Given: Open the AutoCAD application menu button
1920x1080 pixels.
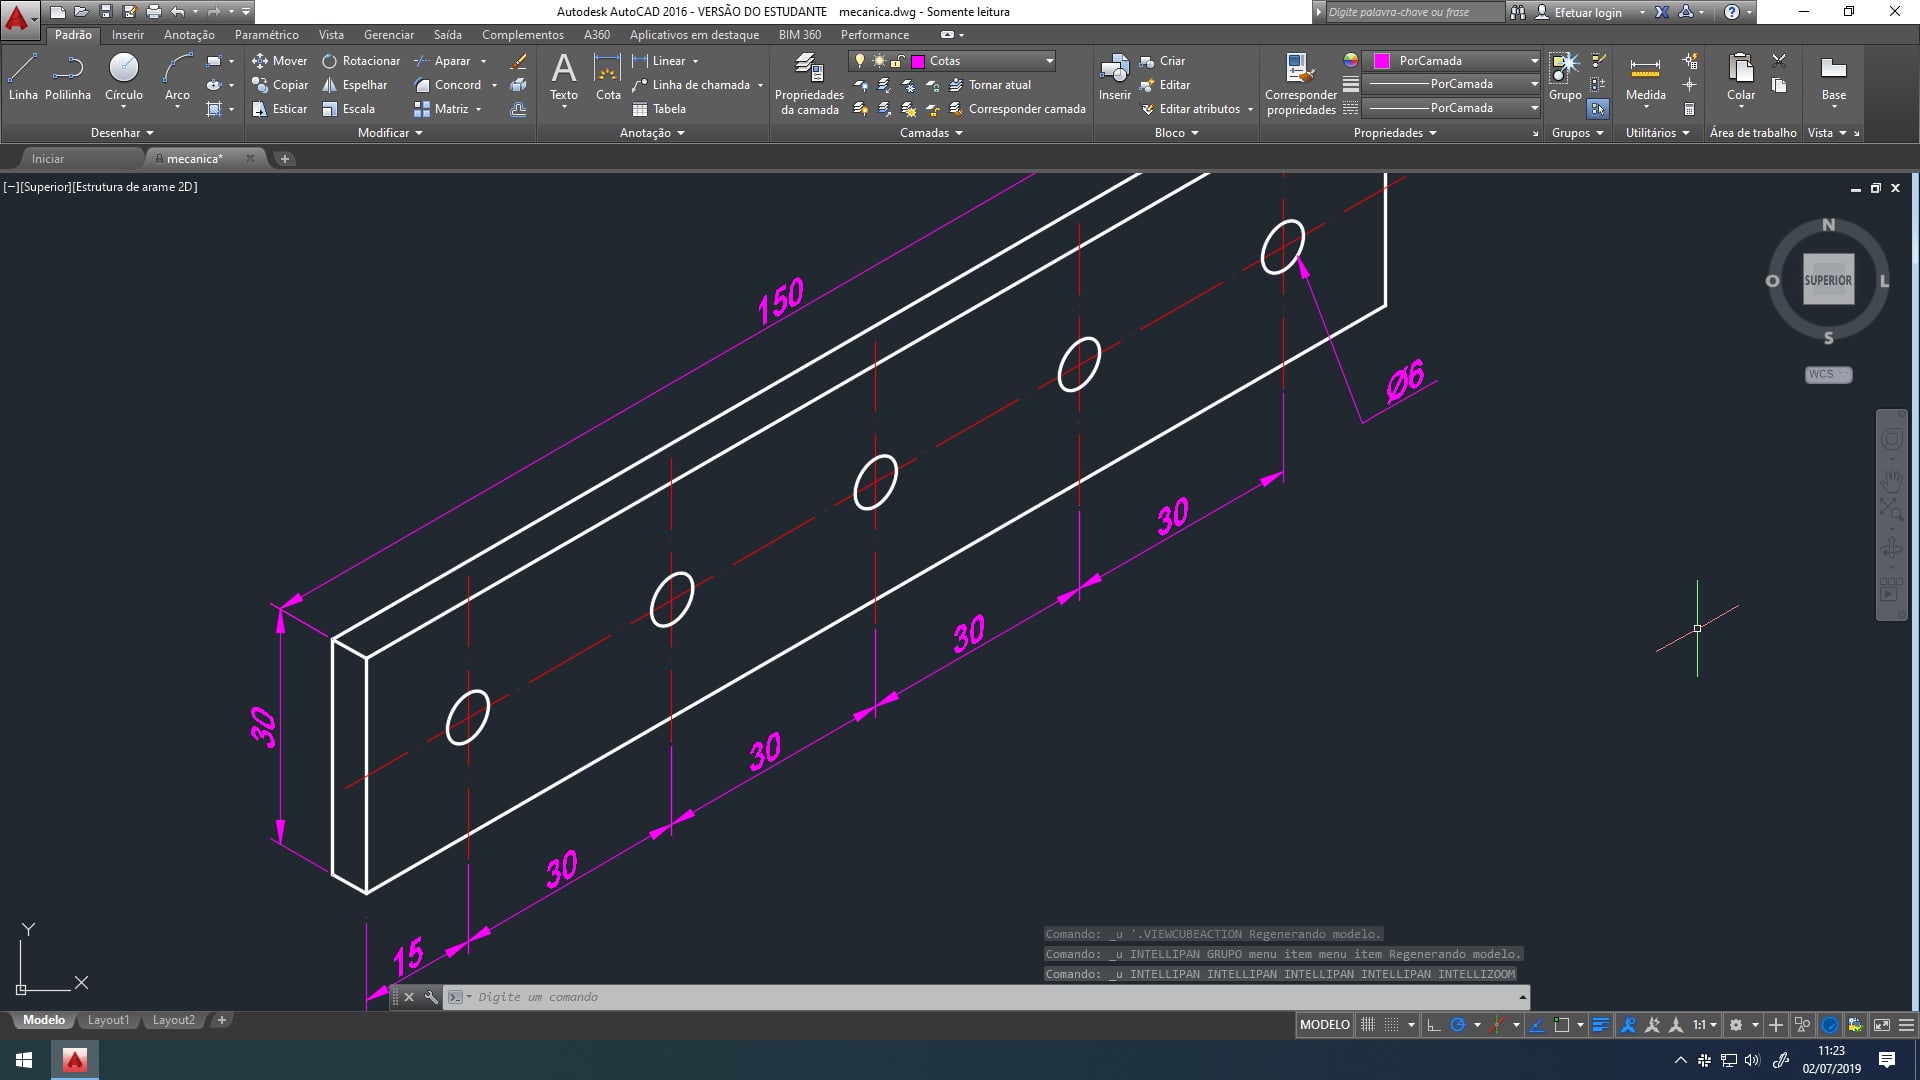Looking at the screenshot, I should (18, 18).
